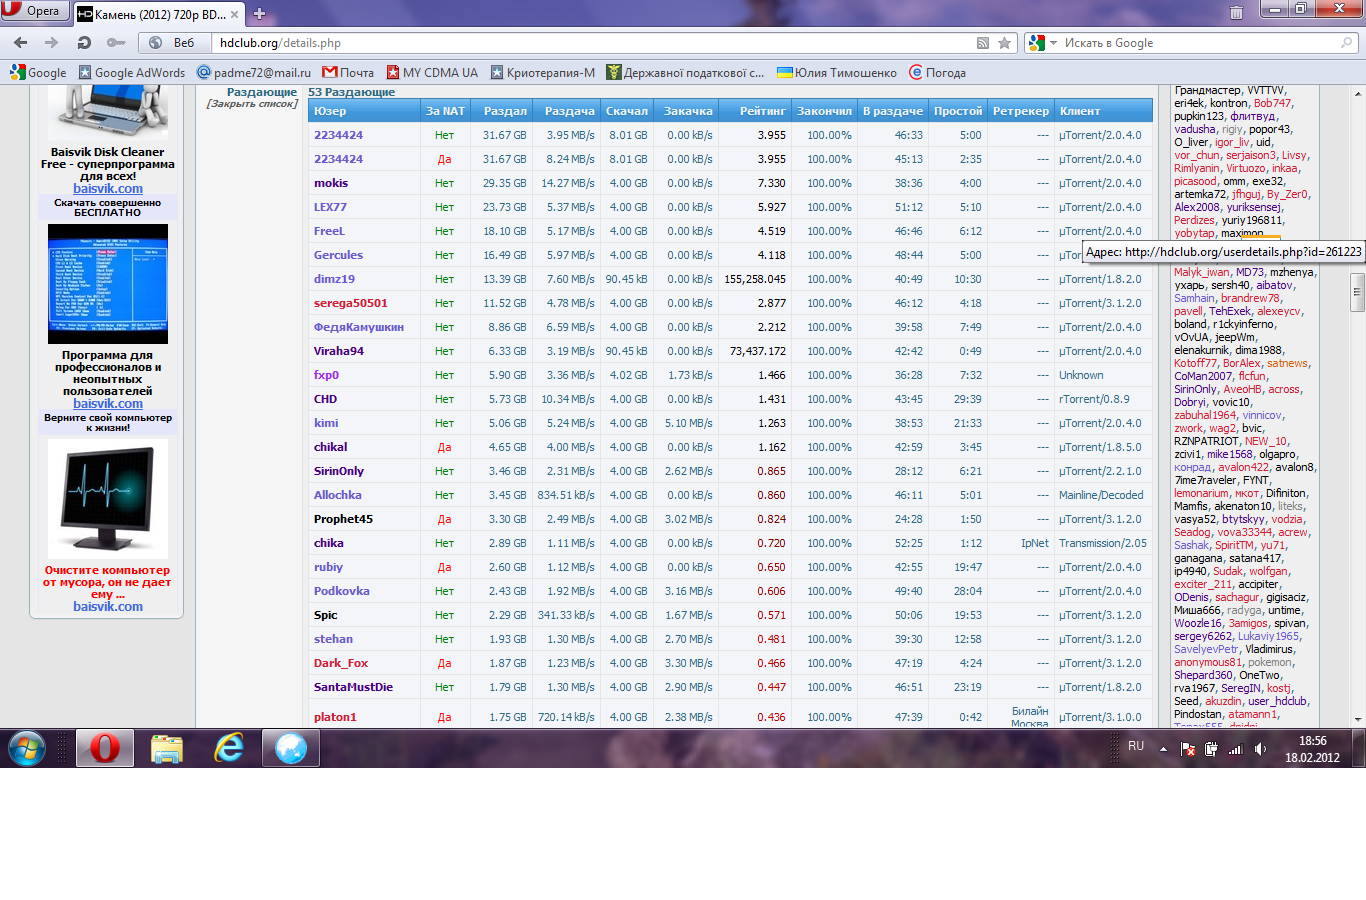
Task: Click the Baisvik Disk Cleaner laptop ad image
Action: pos(108,112)
